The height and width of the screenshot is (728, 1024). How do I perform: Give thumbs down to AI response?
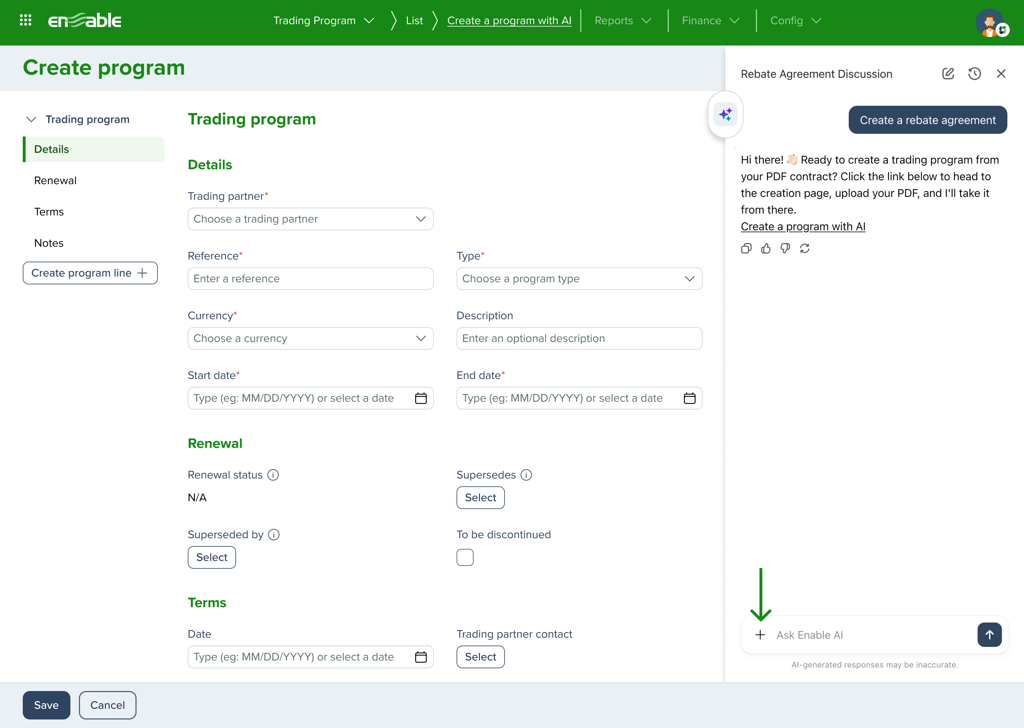pos(785,248)
